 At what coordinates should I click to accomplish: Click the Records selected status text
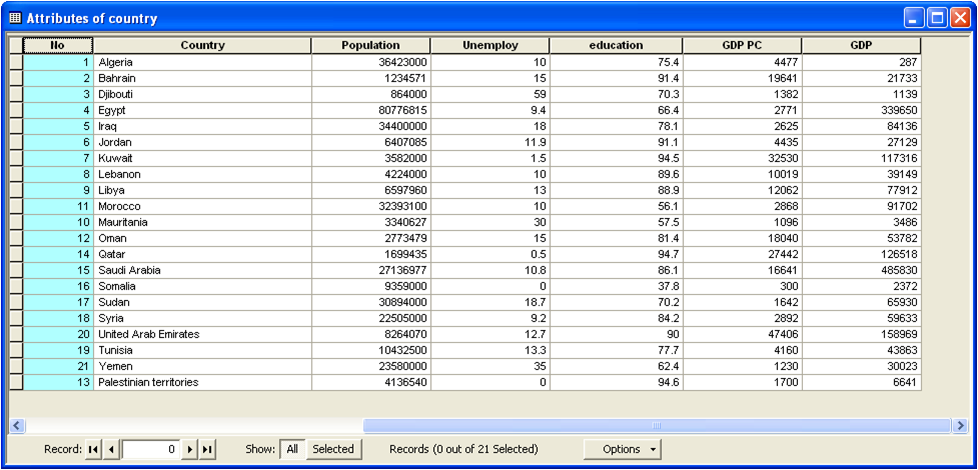tap(463, 449)
